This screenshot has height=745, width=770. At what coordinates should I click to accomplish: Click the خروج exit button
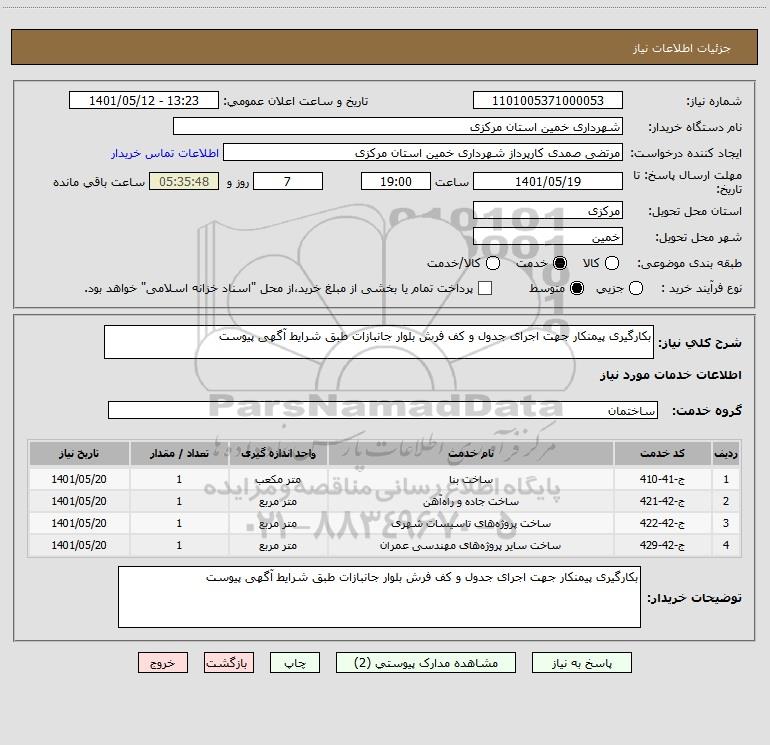(x=163, y=663)
